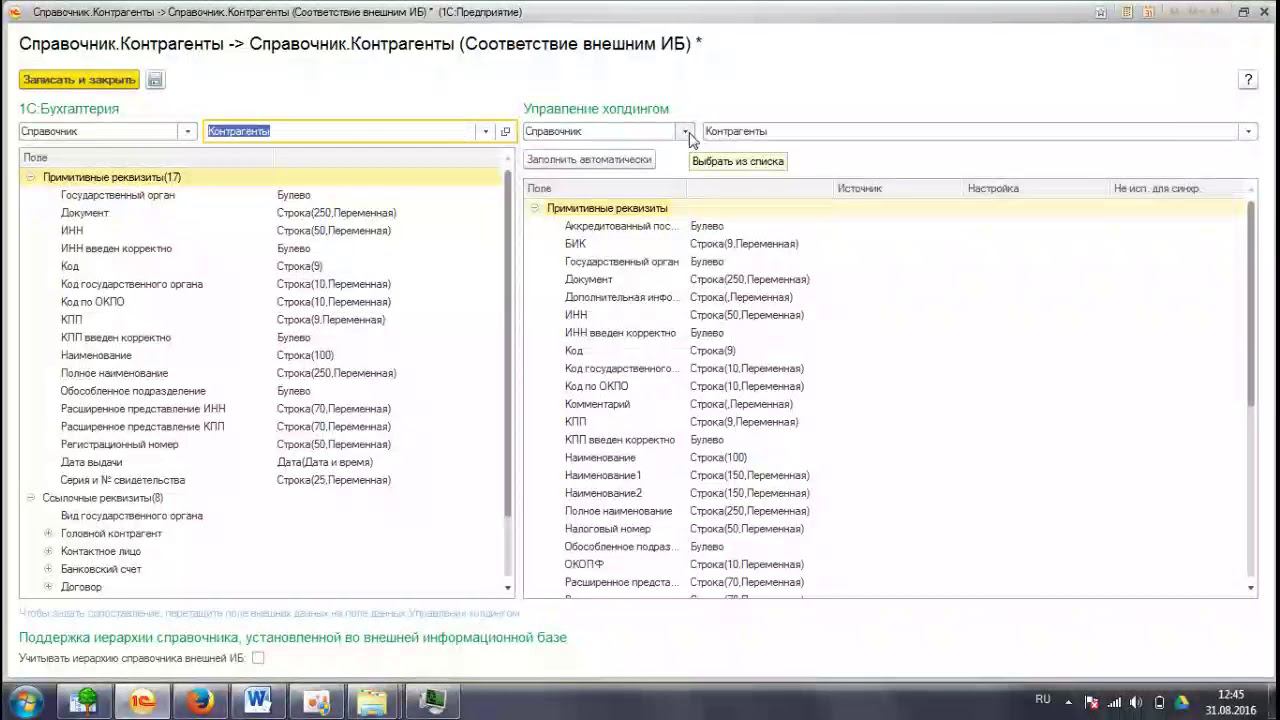Select right row Наименование2
The height and width of the screenshot is (720, 1280).
pyautogui.click(x=885, y=493)
